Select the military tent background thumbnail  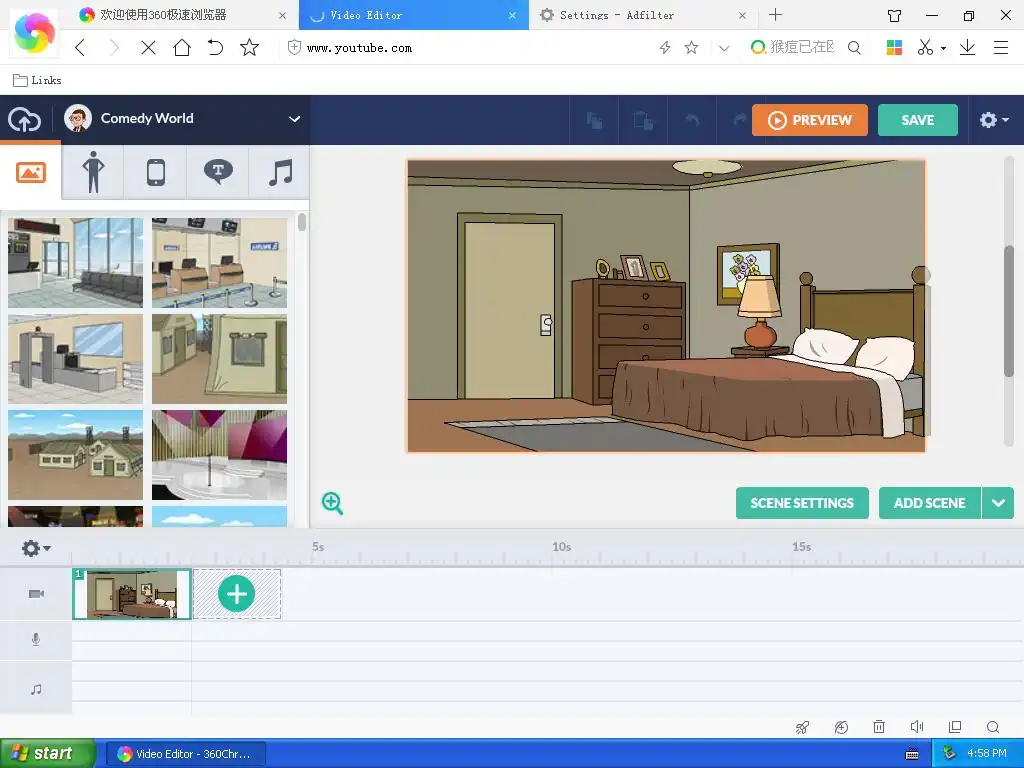(x=219, y=359)
